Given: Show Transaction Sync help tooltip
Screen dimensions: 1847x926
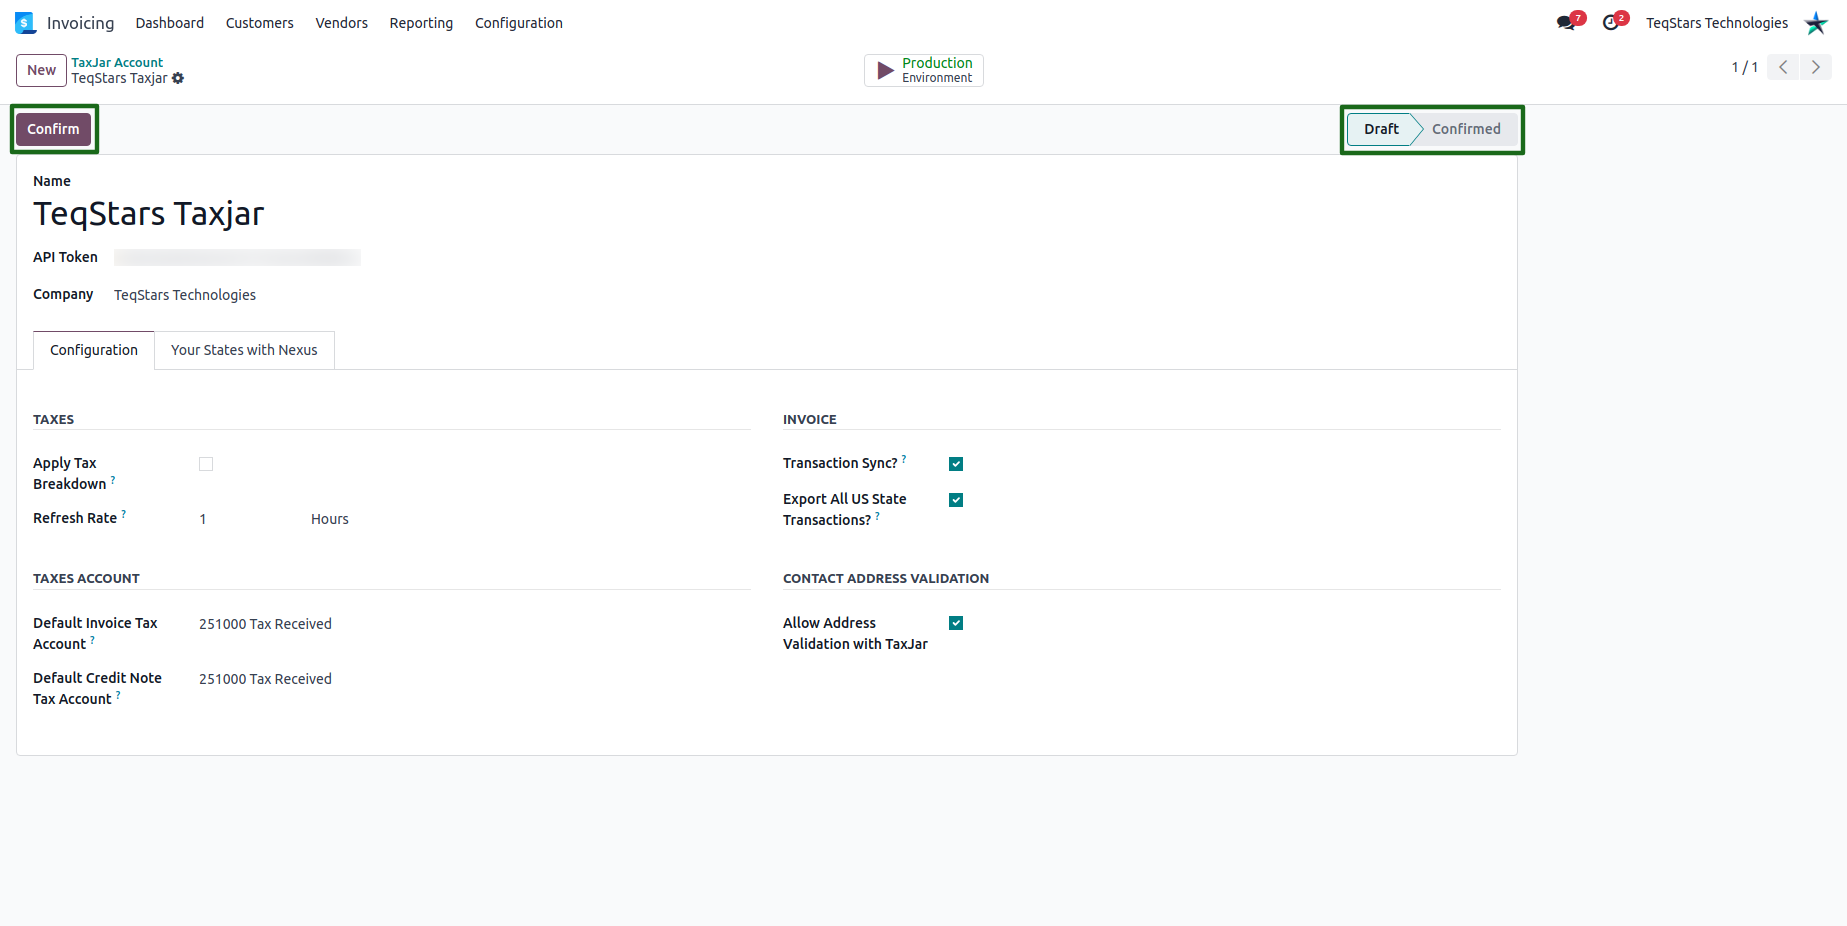Looking at the screenshot, I should pos(904,459).
